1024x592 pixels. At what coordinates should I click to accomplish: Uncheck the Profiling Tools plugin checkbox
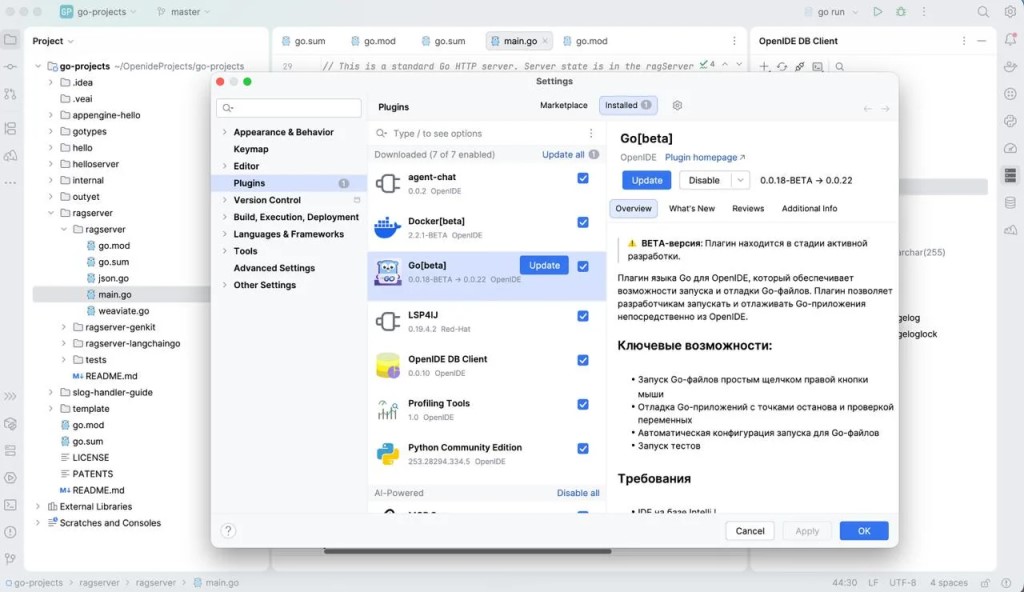(583, 404)
